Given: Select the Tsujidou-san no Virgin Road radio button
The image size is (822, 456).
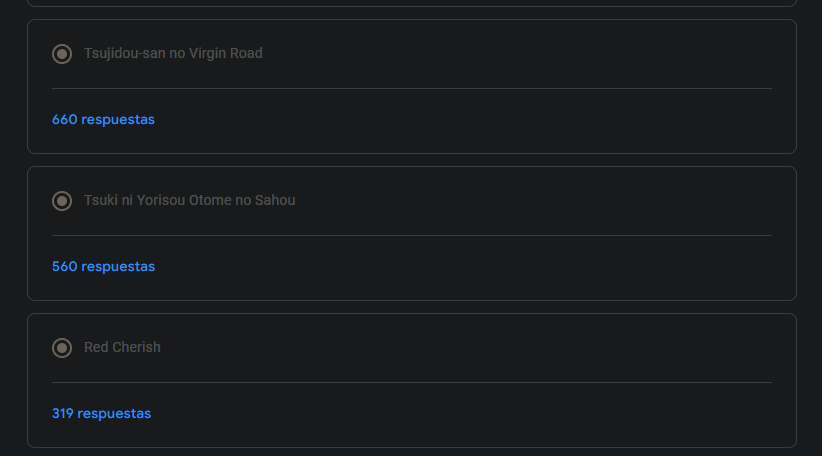Looking at the screenshot, I should click(x=62, y=54).
